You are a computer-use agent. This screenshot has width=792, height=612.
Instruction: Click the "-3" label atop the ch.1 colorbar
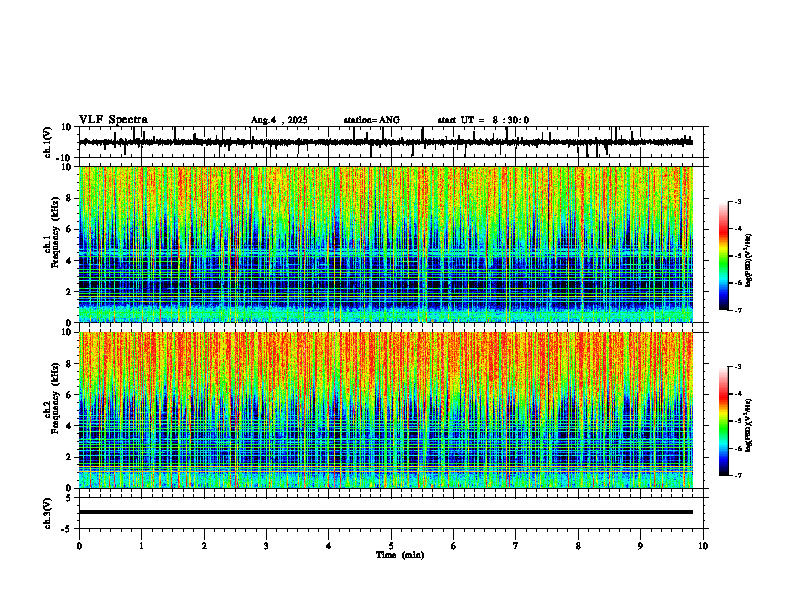[738, 201]
